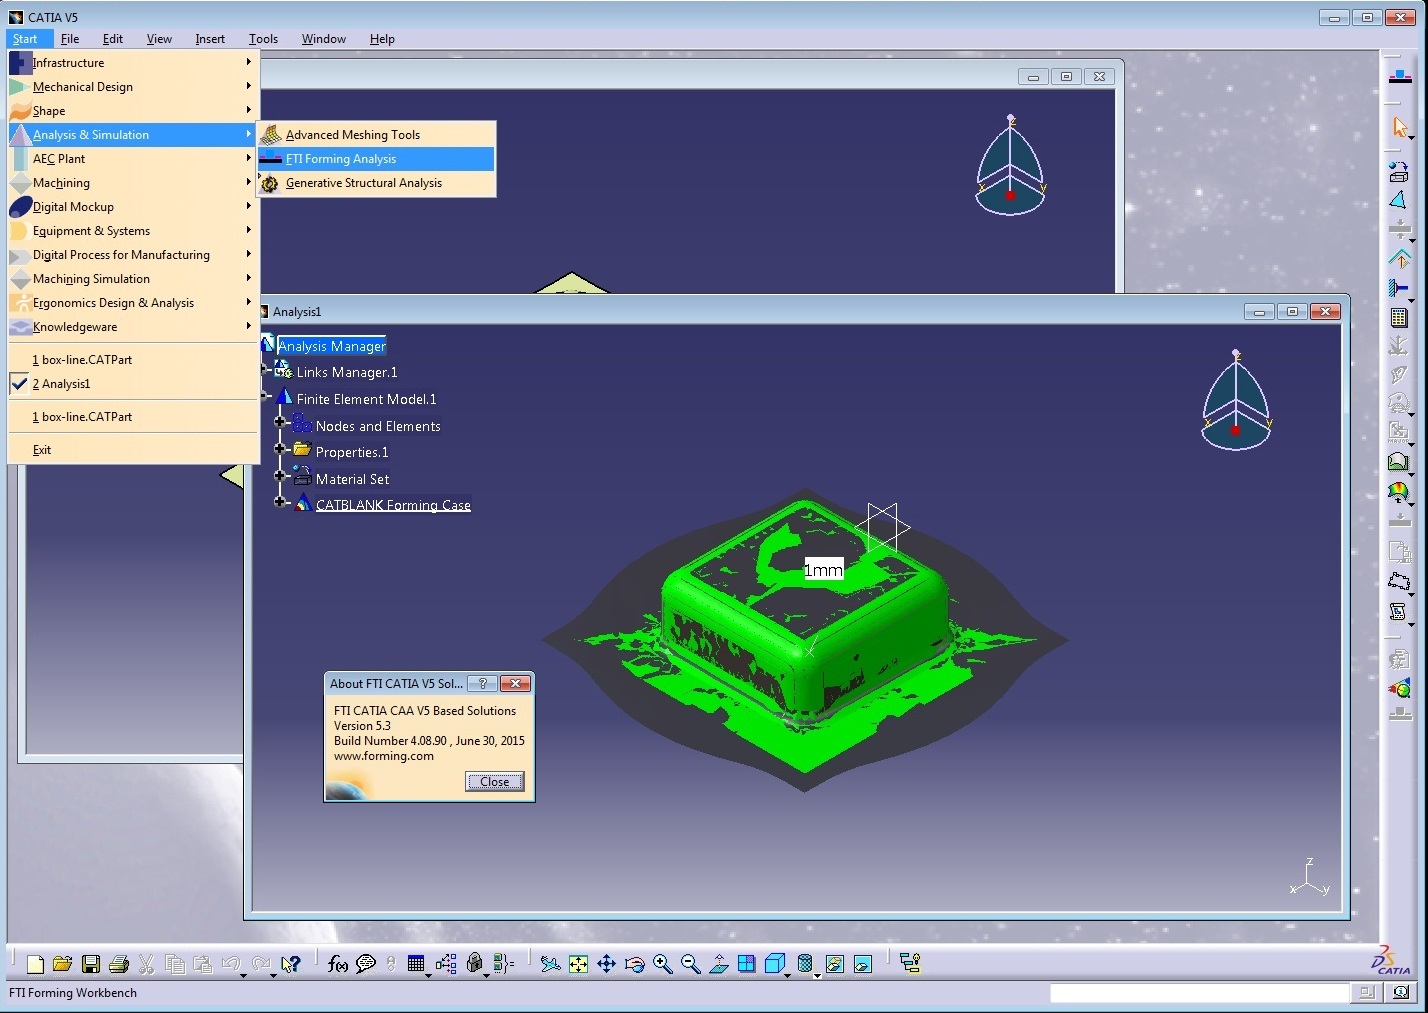Open the Mechanical Design submenu
Image resolution: width=1428 pixels, height=1013 pixels.
[133, 87]
